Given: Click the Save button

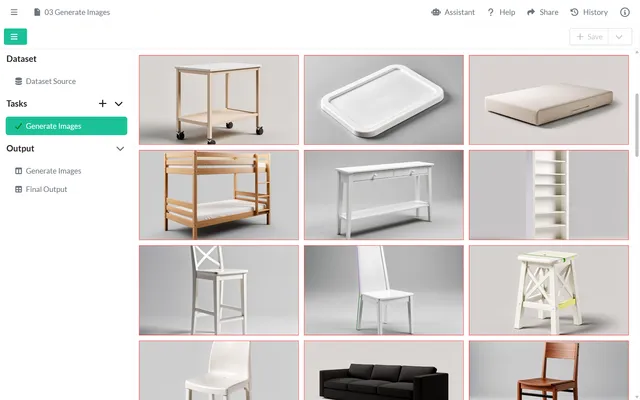Looking at the screenshot, I should point(589,37).
